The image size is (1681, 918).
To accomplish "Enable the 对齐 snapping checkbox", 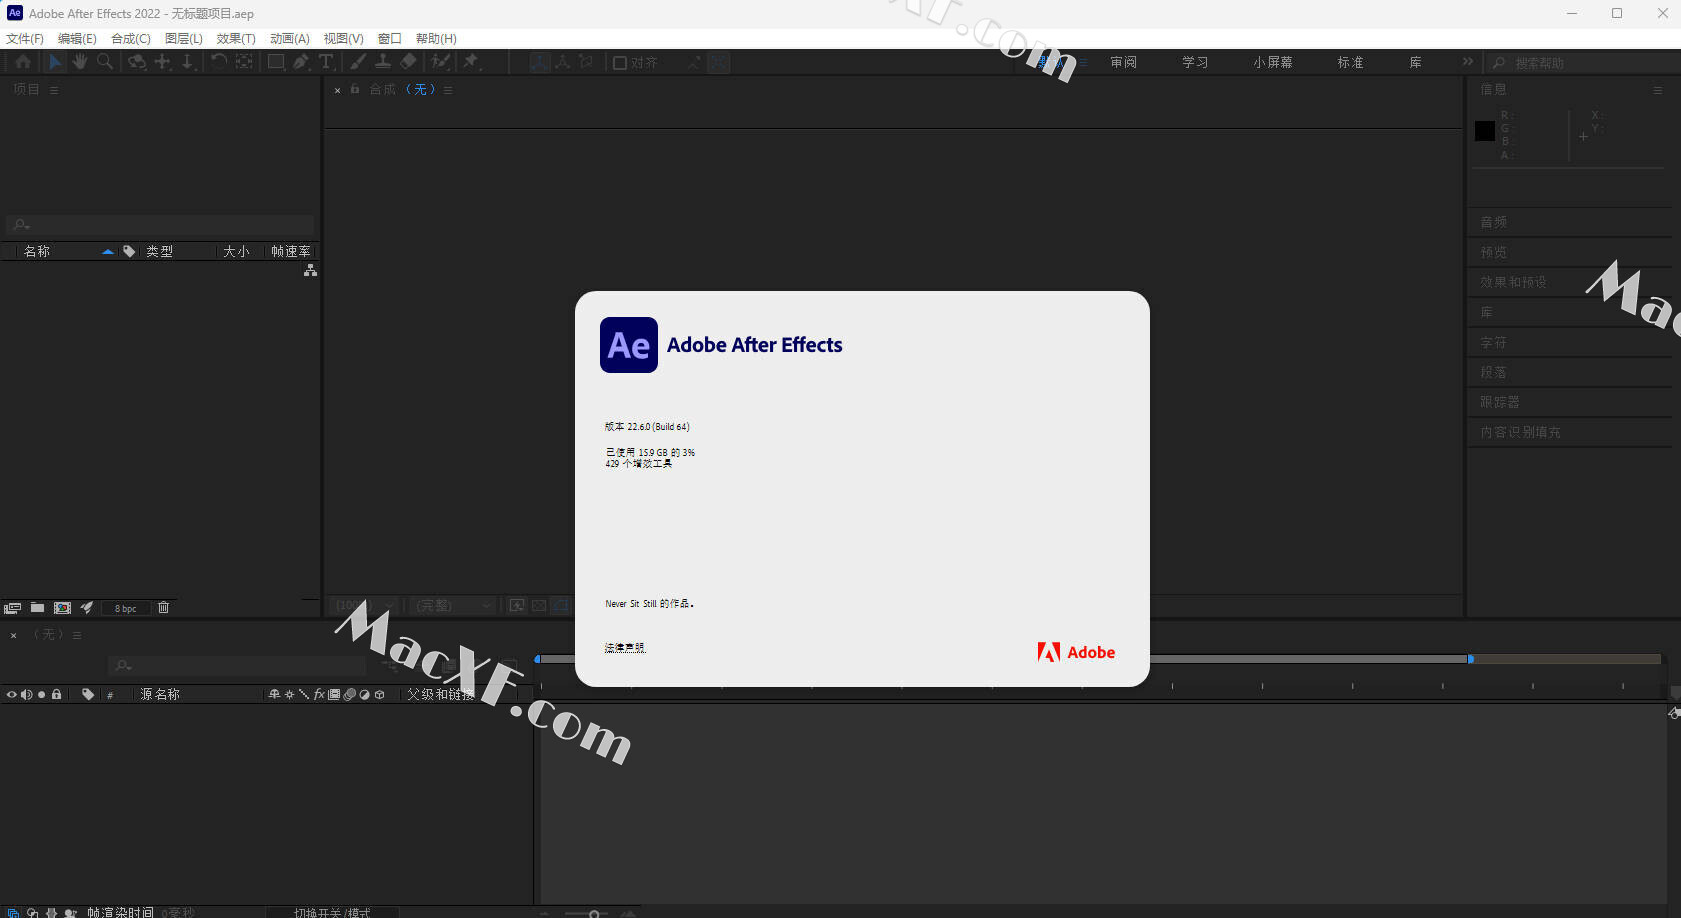I will (x=619, y=63).
